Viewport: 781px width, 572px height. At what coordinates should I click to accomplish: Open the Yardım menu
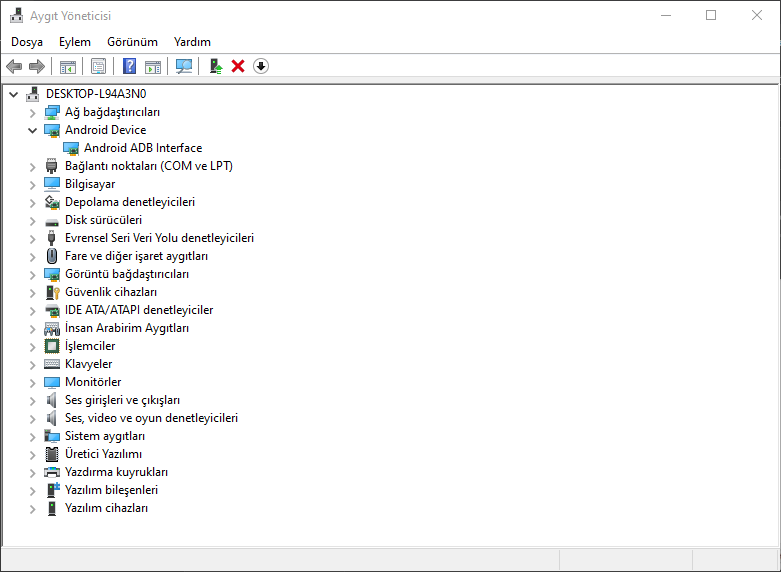coord(192,42)
